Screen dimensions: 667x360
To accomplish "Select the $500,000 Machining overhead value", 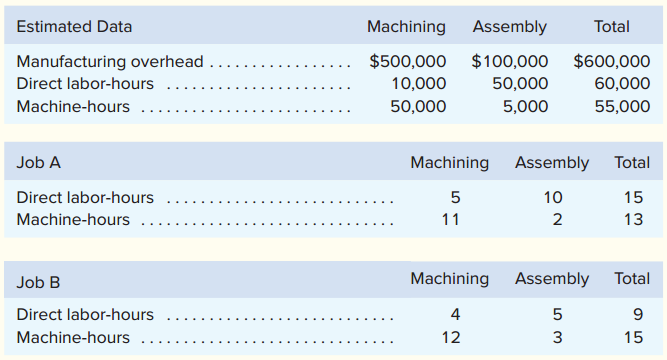I will [x=408, y=61].
